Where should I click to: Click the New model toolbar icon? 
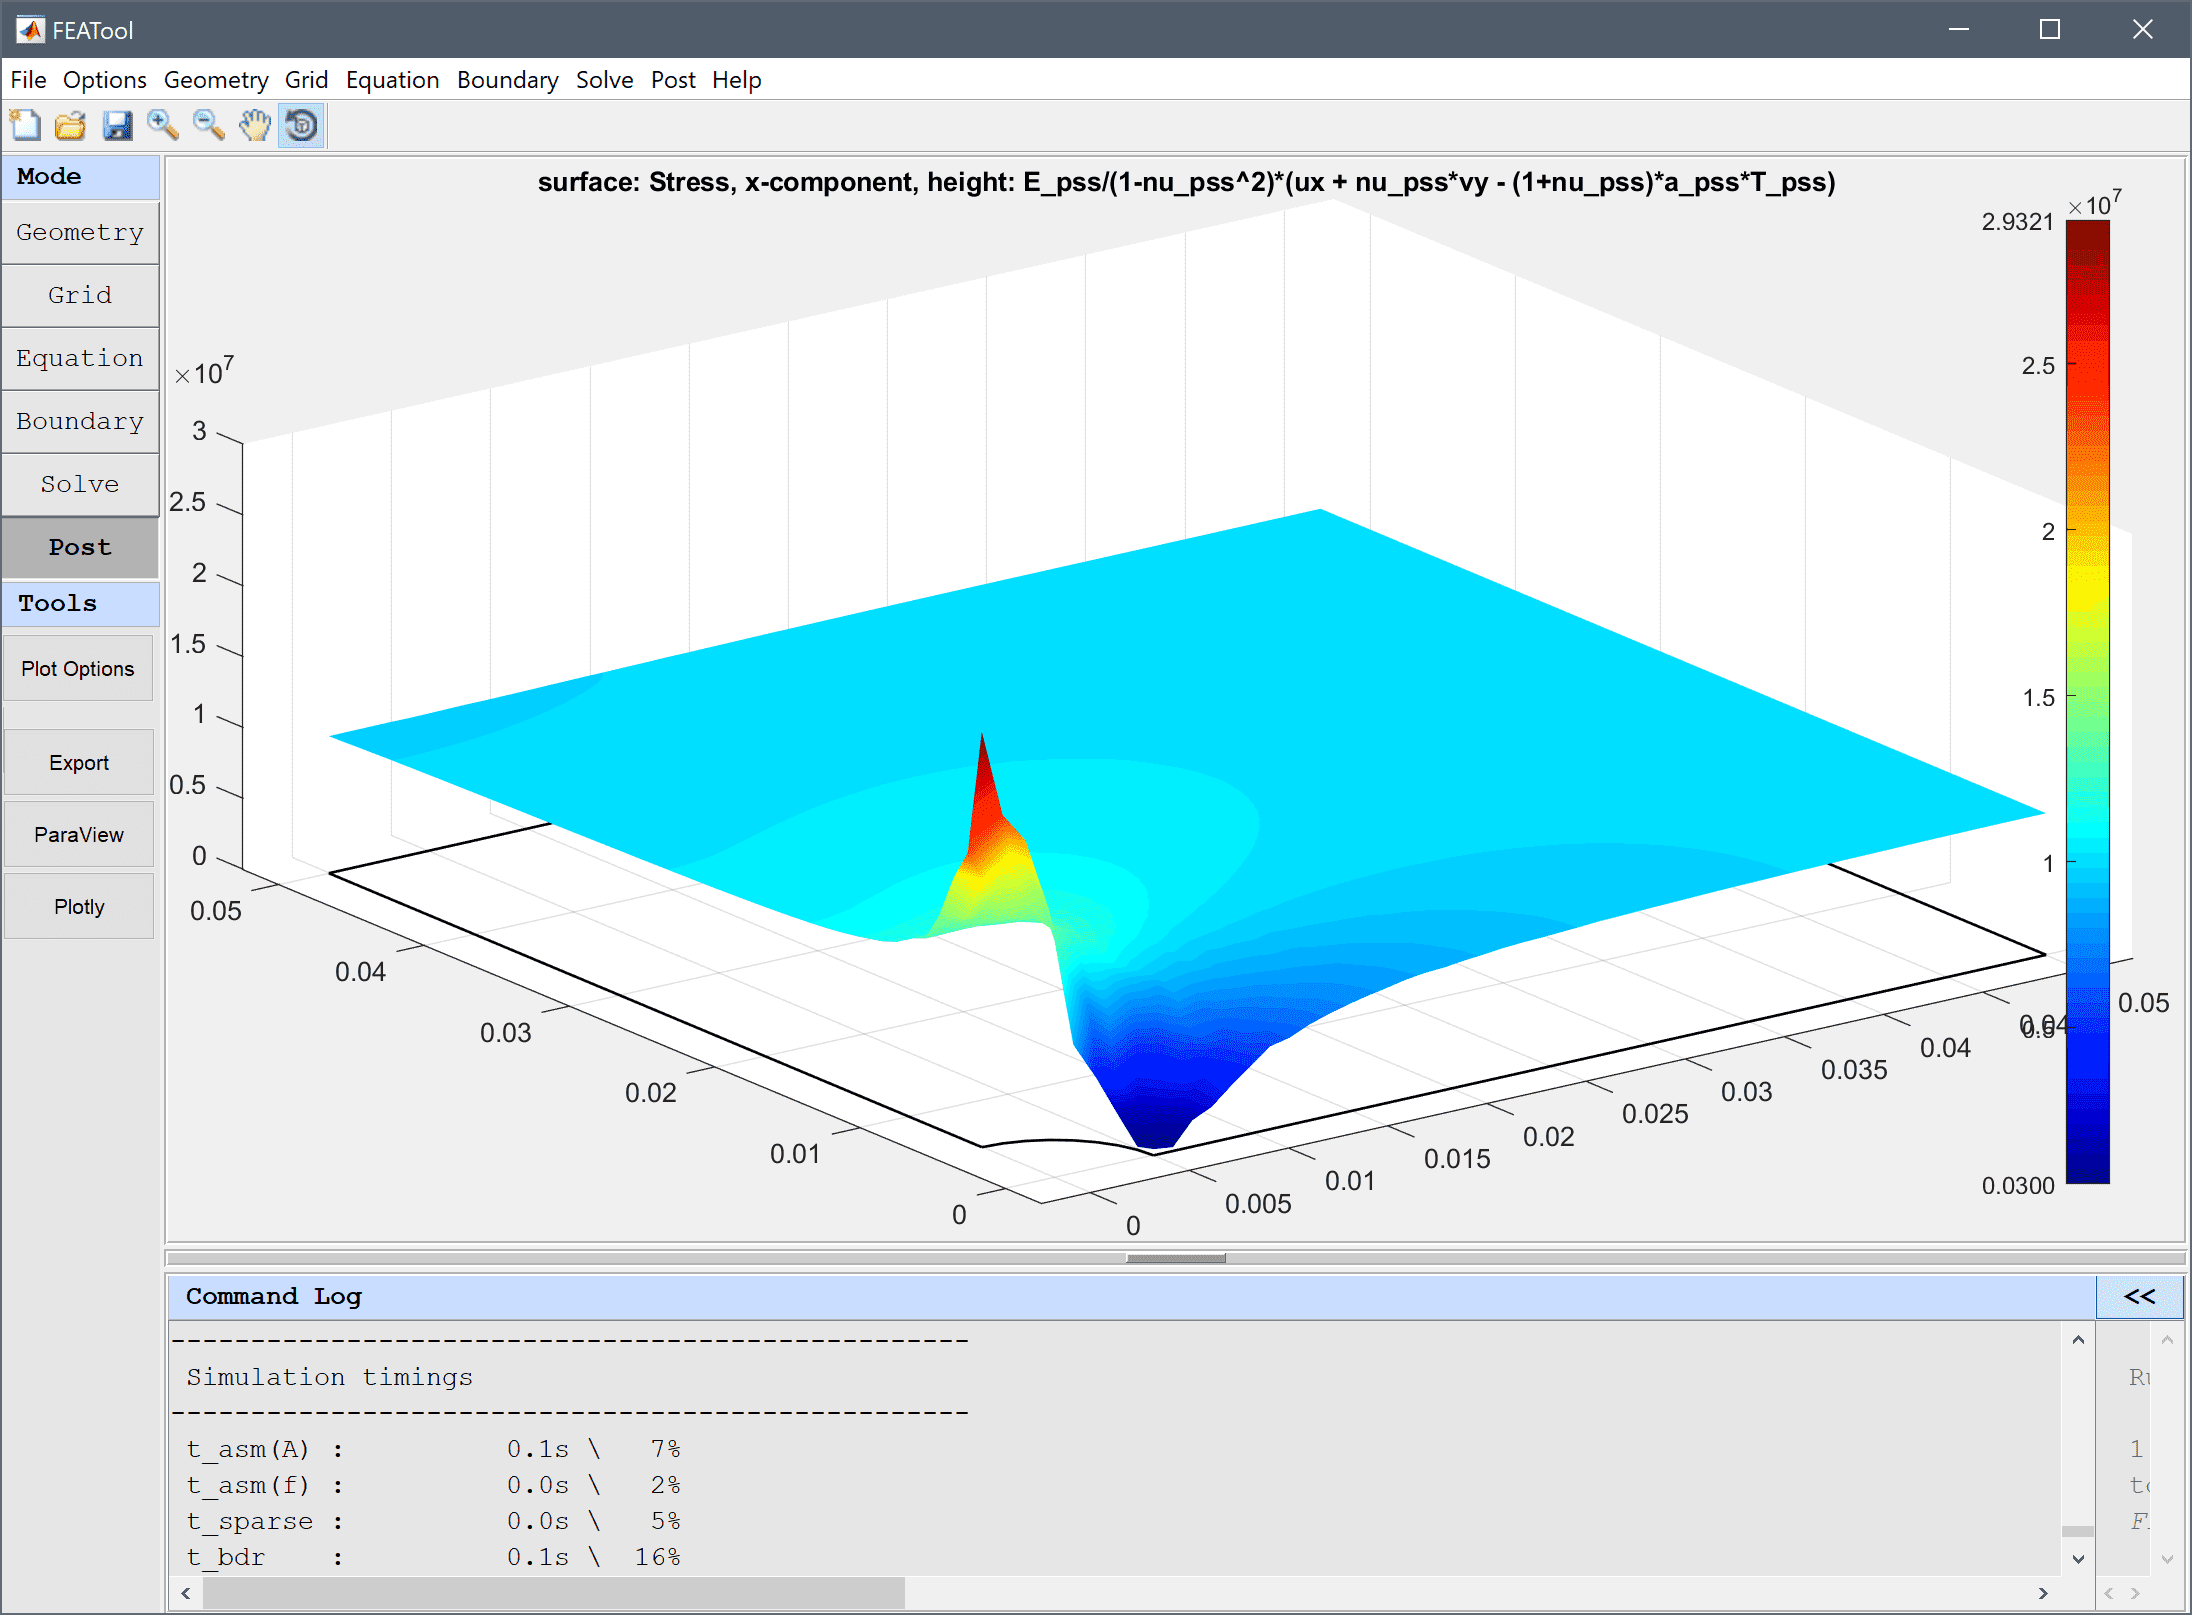[25, 126]
